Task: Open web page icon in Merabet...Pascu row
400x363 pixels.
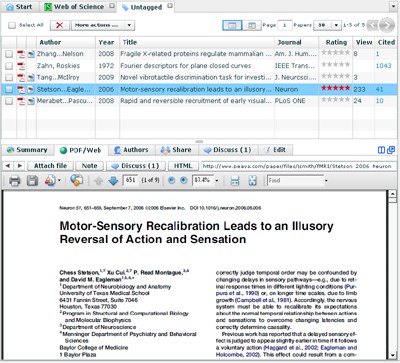Action: coord(31,101)
